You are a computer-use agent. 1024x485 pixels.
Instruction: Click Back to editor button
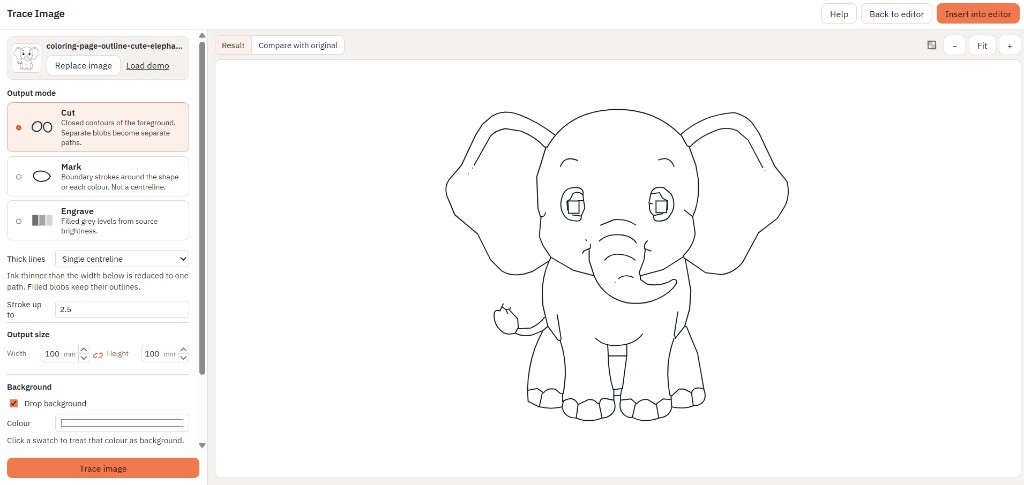[x=896, y=14]
